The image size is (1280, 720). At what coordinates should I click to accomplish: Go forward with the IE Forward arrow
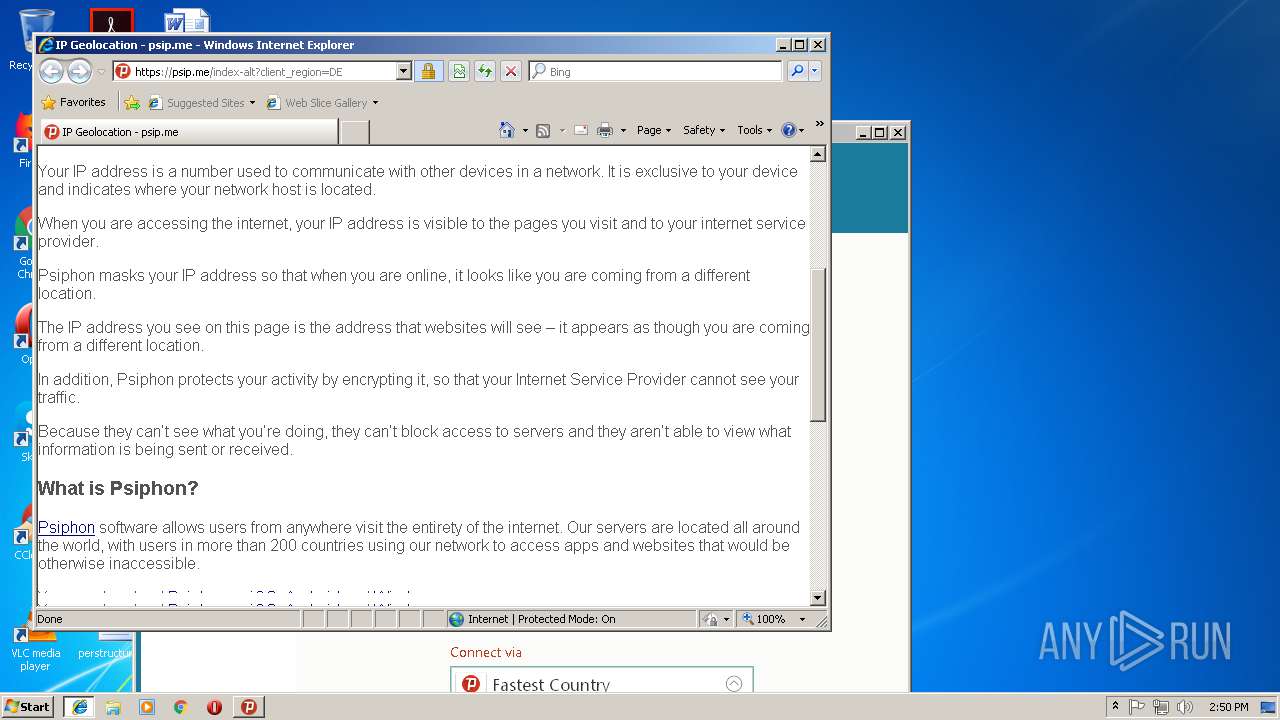[x=79, y=71]
